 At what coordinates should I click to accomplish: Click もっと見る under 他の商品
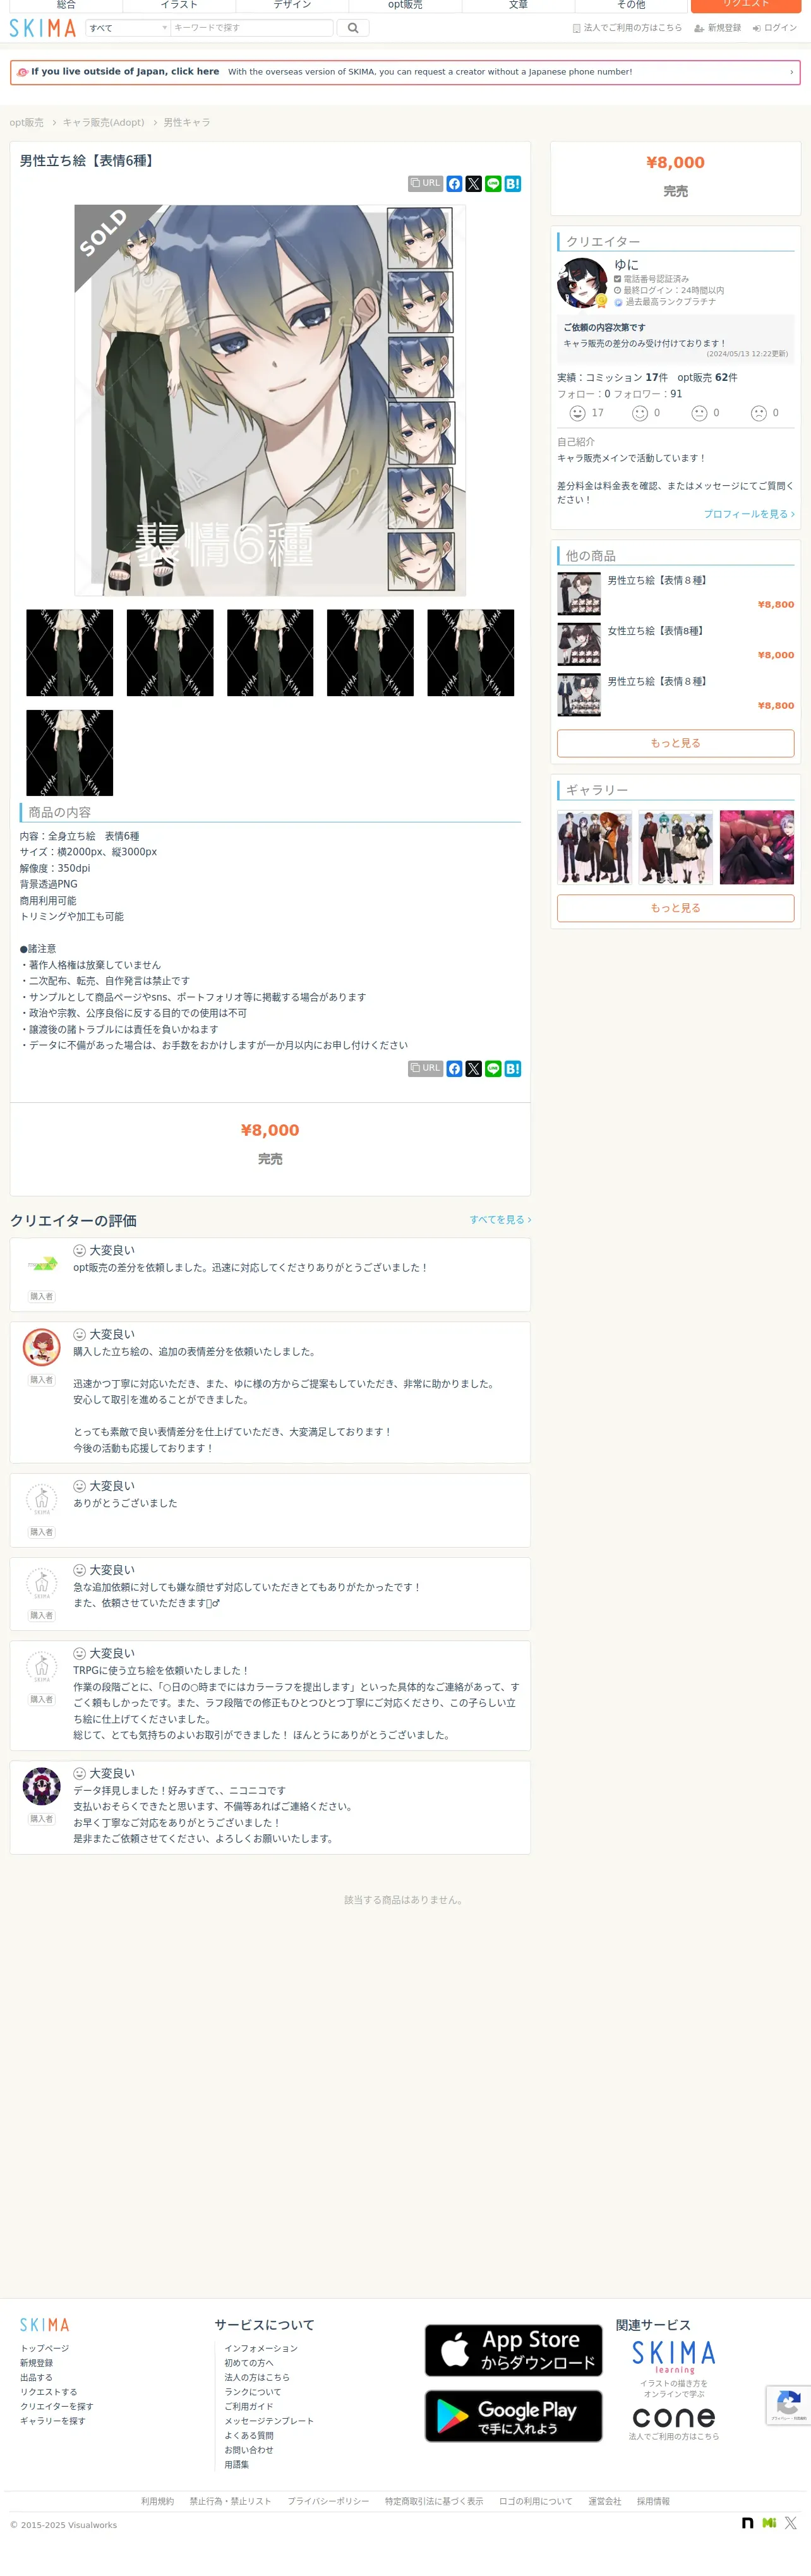(676, 743)
